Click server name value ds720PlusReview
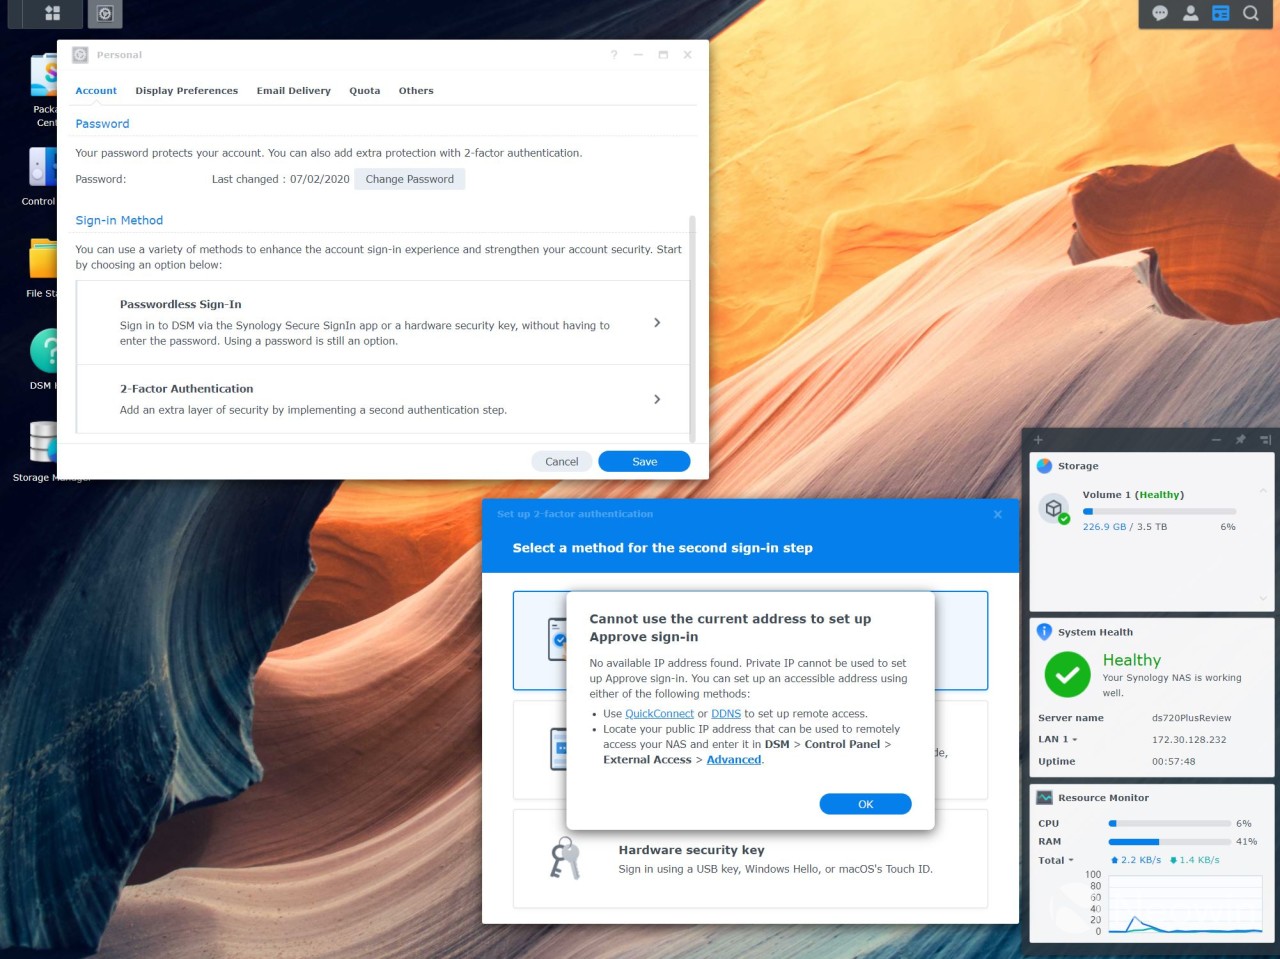Image resolution: width=1280 pixels, height=959 pixels. 1192,718
